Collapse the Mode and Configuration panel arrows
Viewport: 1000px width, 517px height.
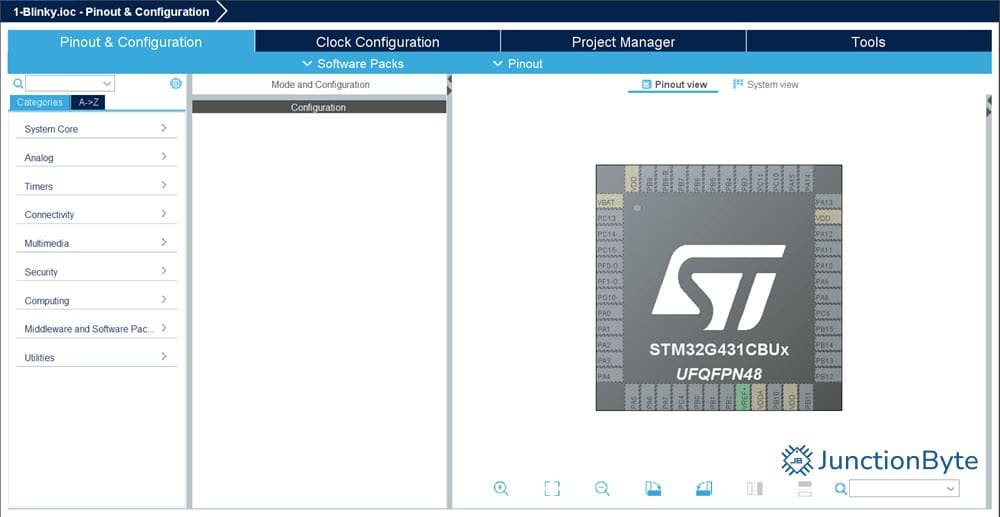[449, 85]
